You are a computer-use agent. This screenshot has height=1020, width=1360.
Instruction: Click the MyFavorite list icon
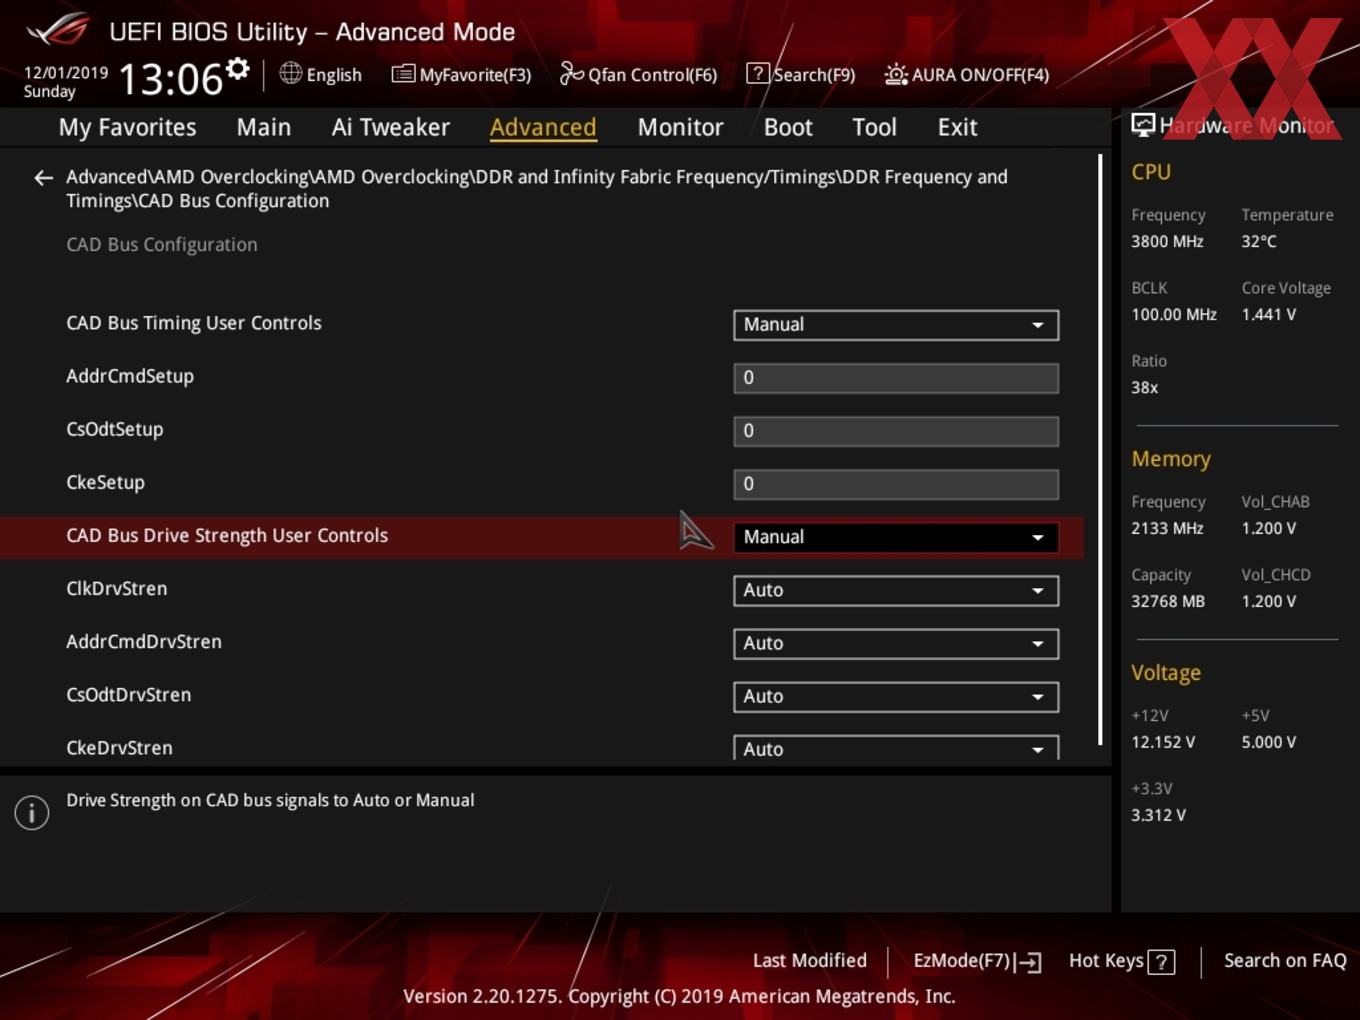click(x=403, y=74)
